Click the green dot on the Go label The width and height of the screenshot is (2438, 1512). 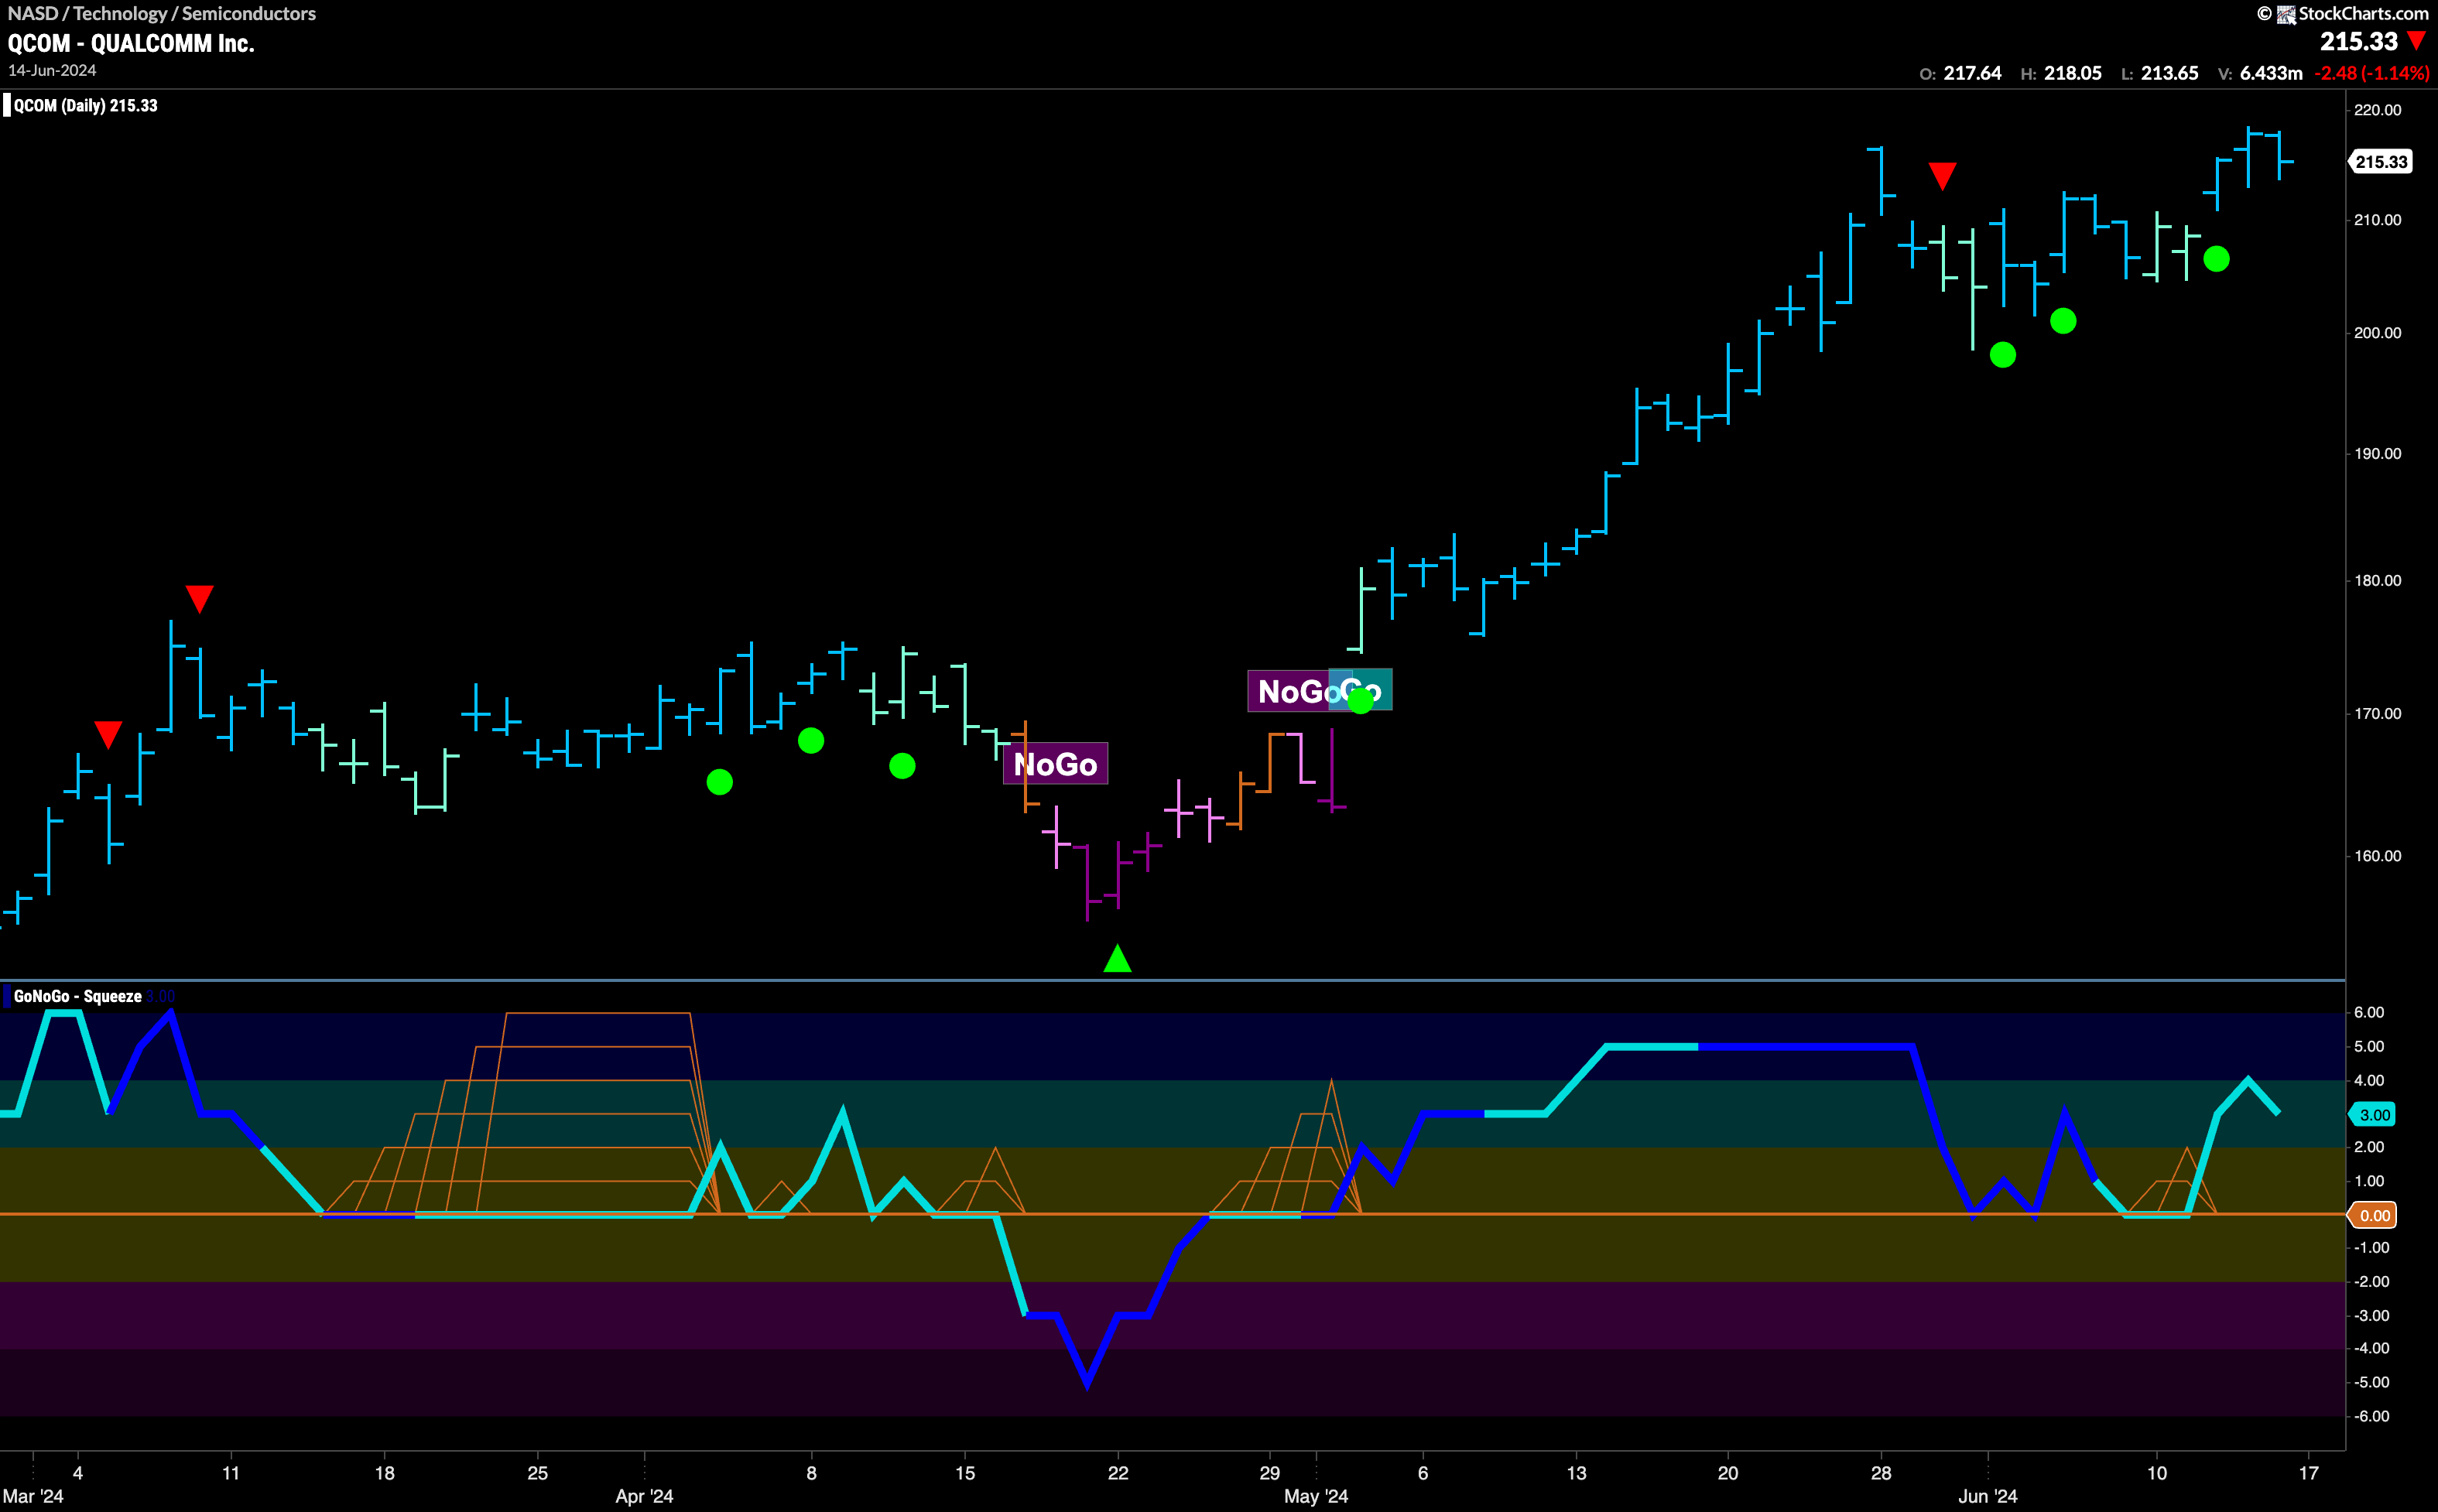coord(1361,701)
